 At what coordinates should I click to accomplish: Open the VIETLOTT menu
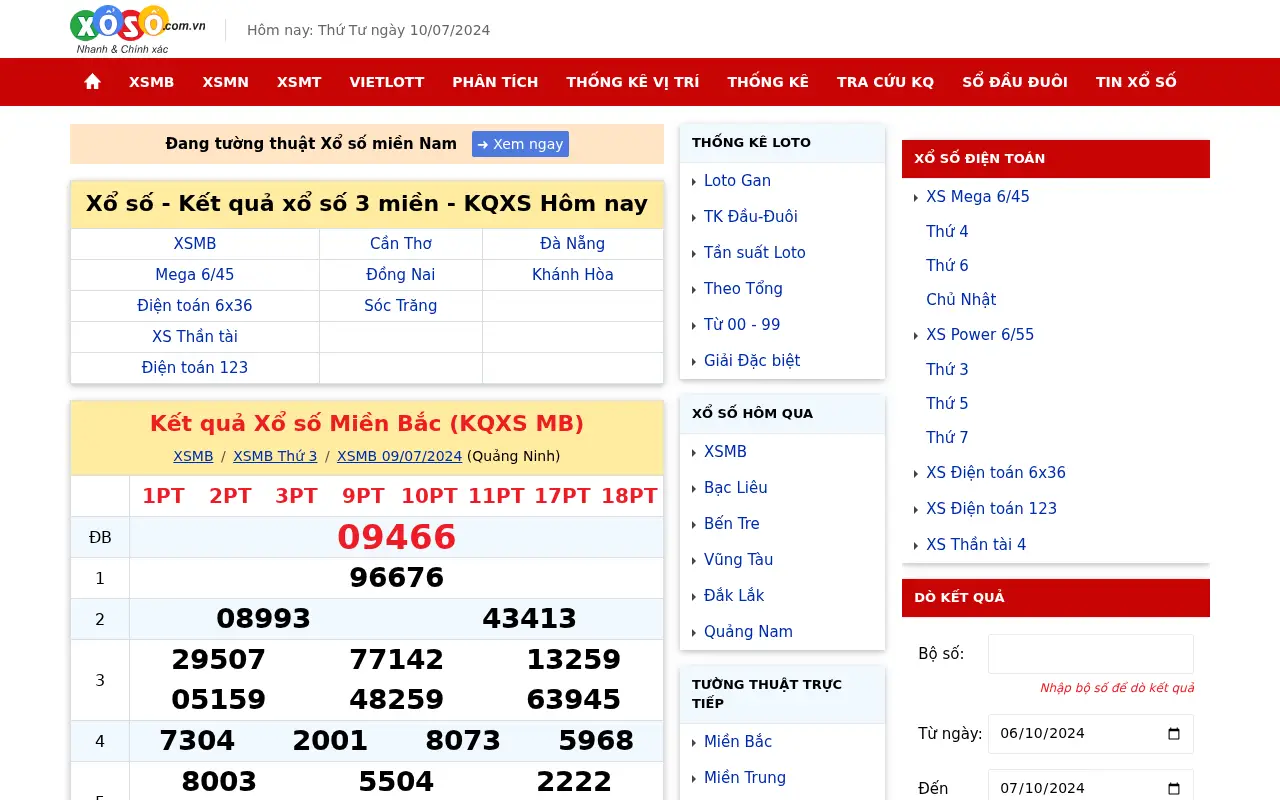[387, 82]
